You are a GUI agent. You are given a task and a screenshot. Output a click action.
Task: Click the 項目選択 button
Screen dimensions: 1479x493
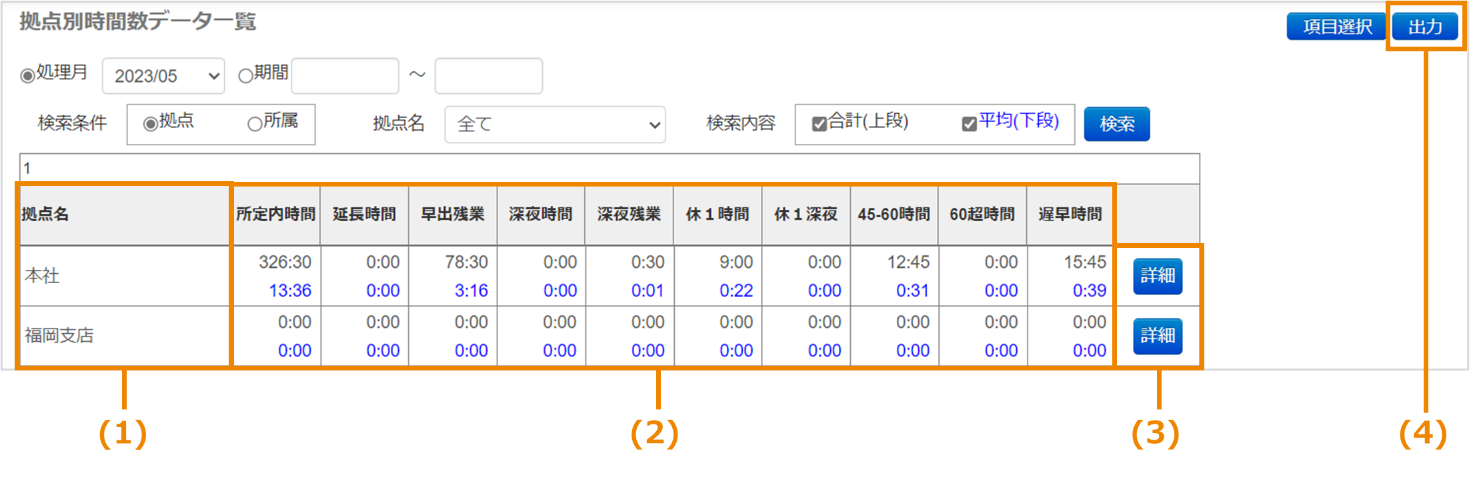(1336, 27)
